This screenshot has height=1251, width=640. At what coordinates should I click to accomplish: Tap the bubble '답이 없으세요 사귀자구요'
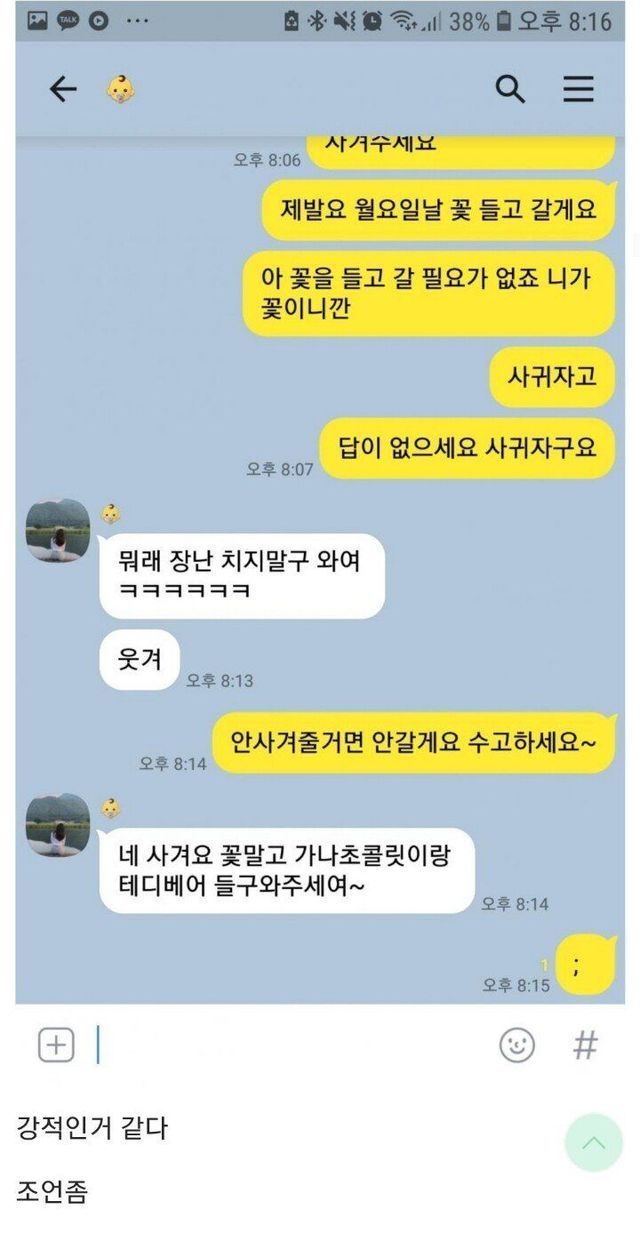point(467,447)
